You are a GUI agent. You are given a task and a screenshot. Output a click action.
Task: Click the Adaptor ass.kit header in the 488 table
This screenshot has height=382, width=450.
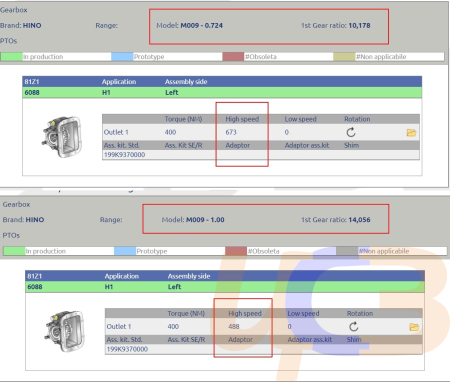[310, 340]
